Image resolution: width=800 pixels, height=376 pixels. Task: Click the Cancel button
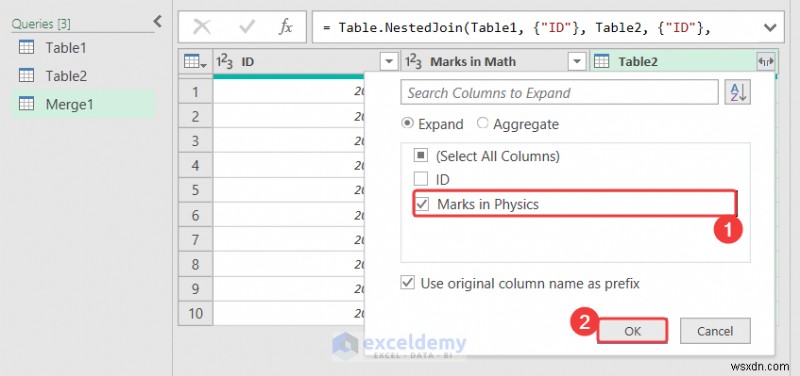pyautogui.click(x=715, y=331)
